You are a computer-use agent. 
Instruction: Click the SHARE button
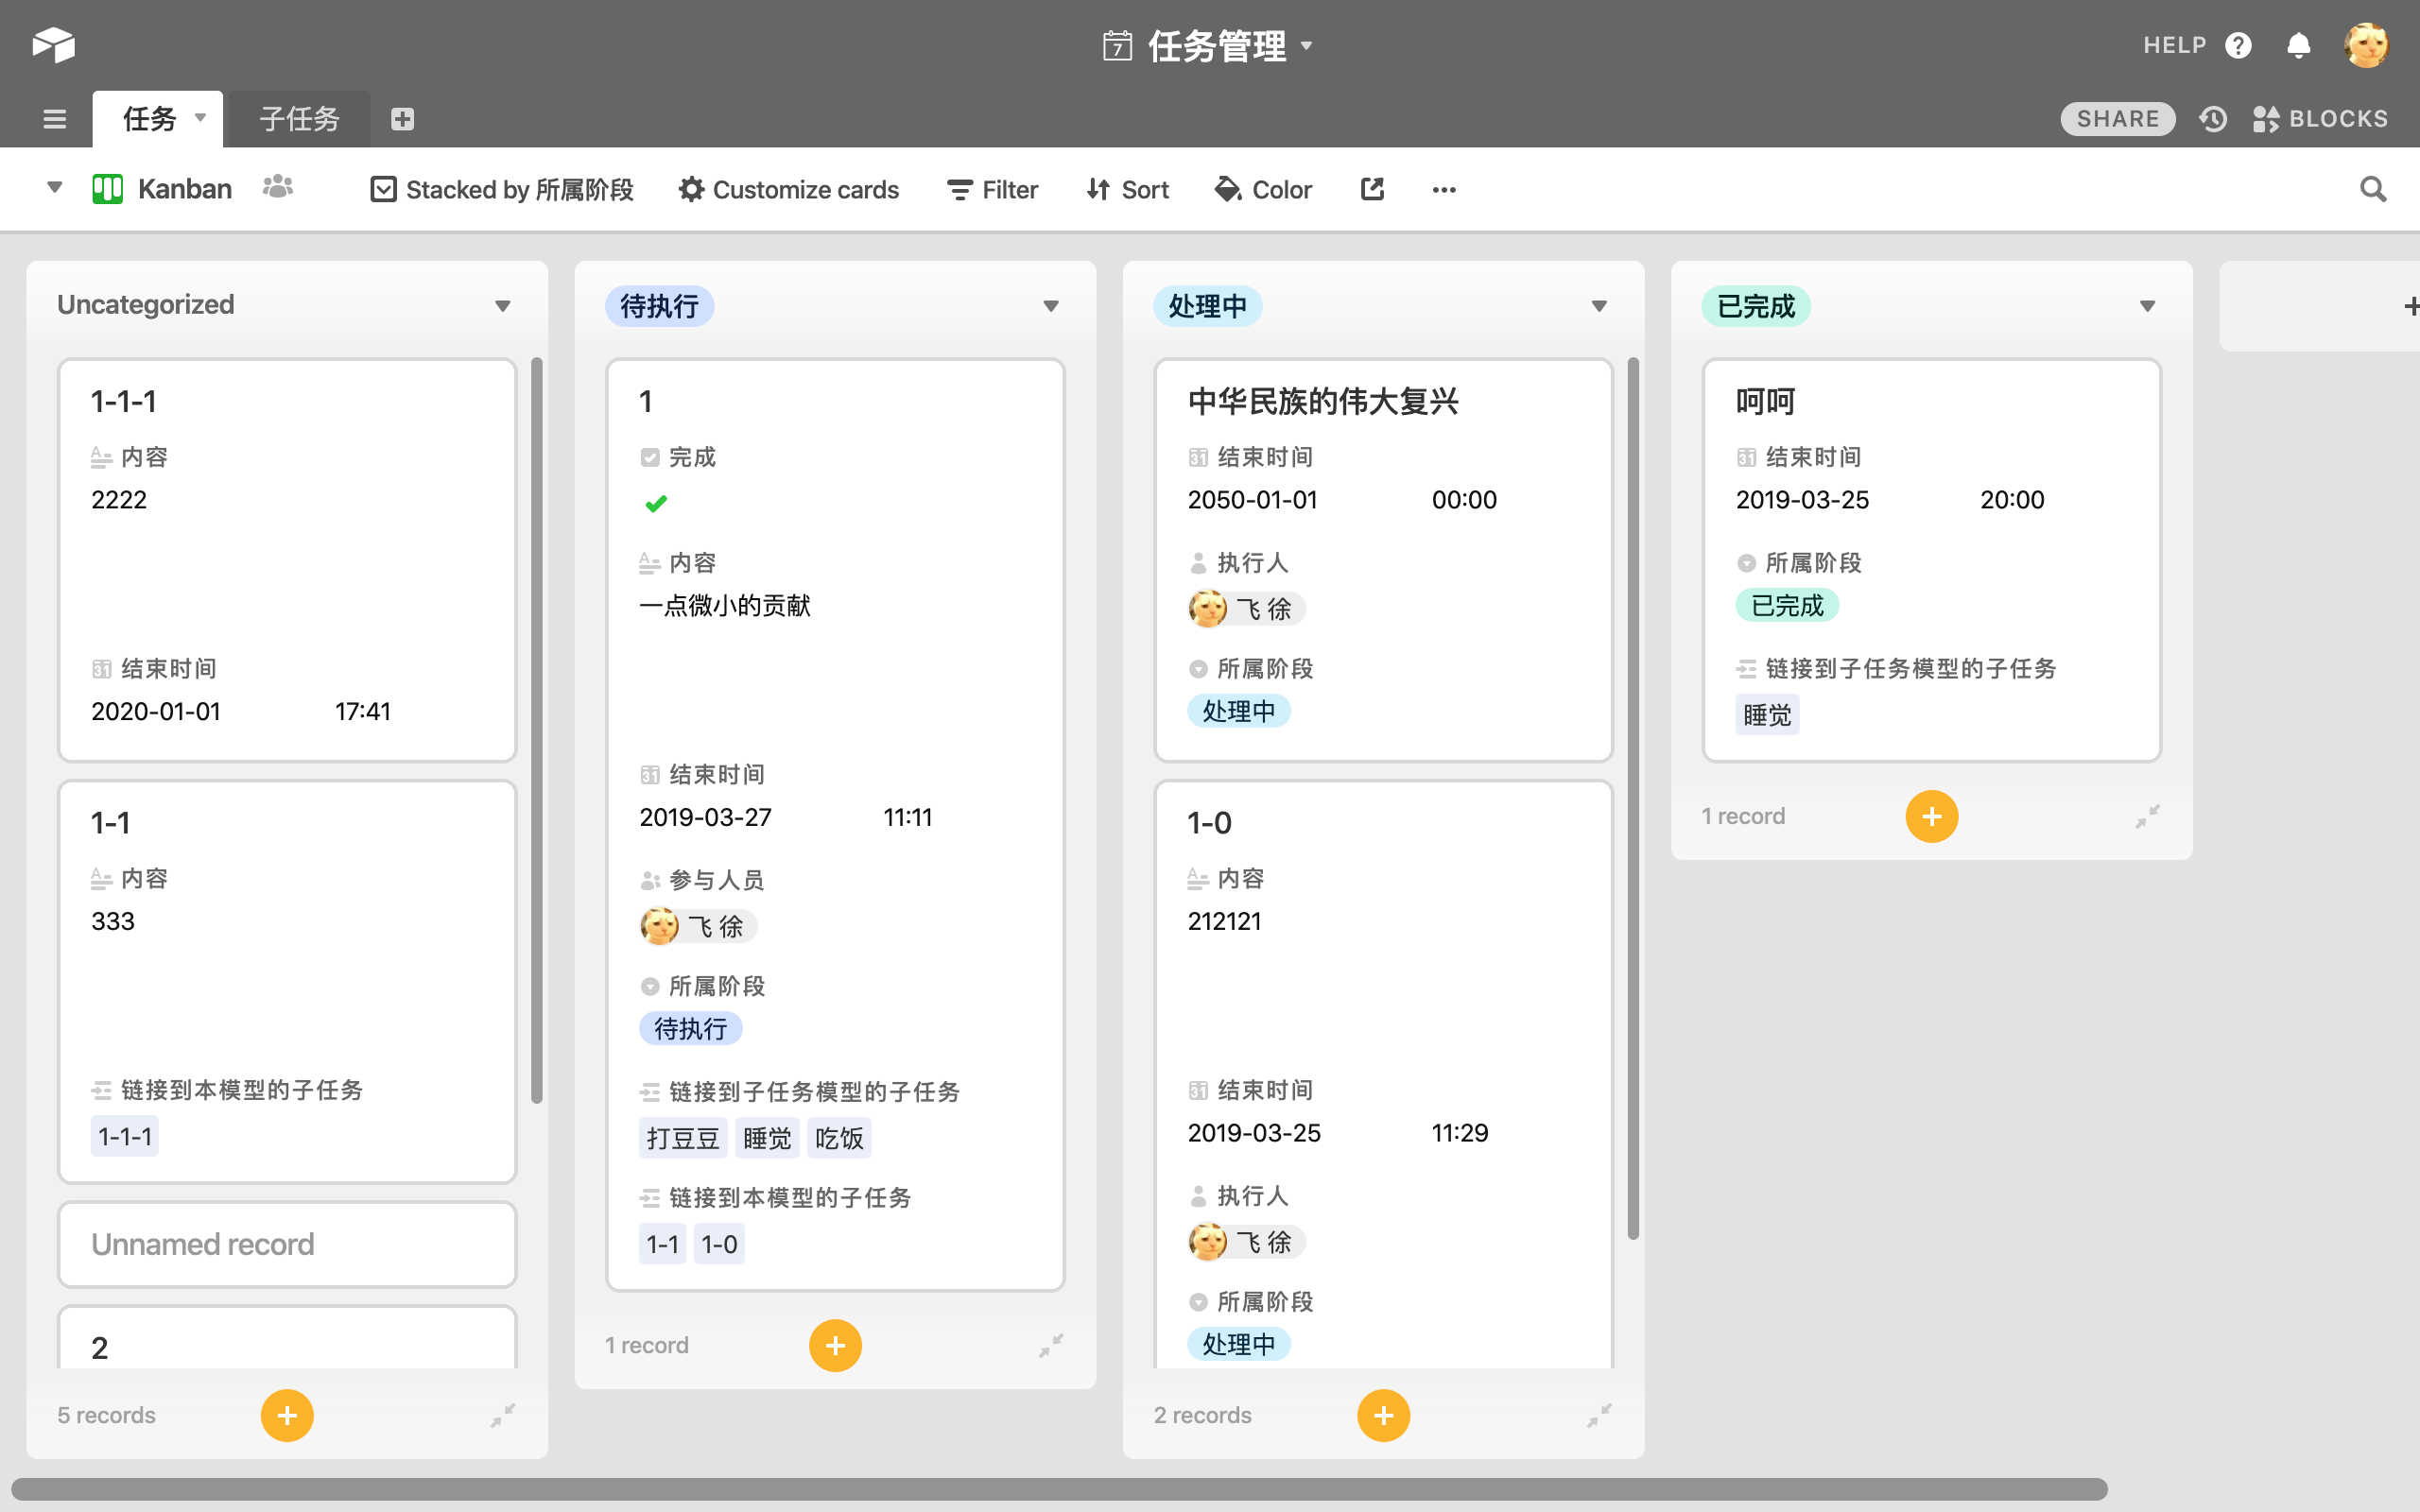(2117, 119)
